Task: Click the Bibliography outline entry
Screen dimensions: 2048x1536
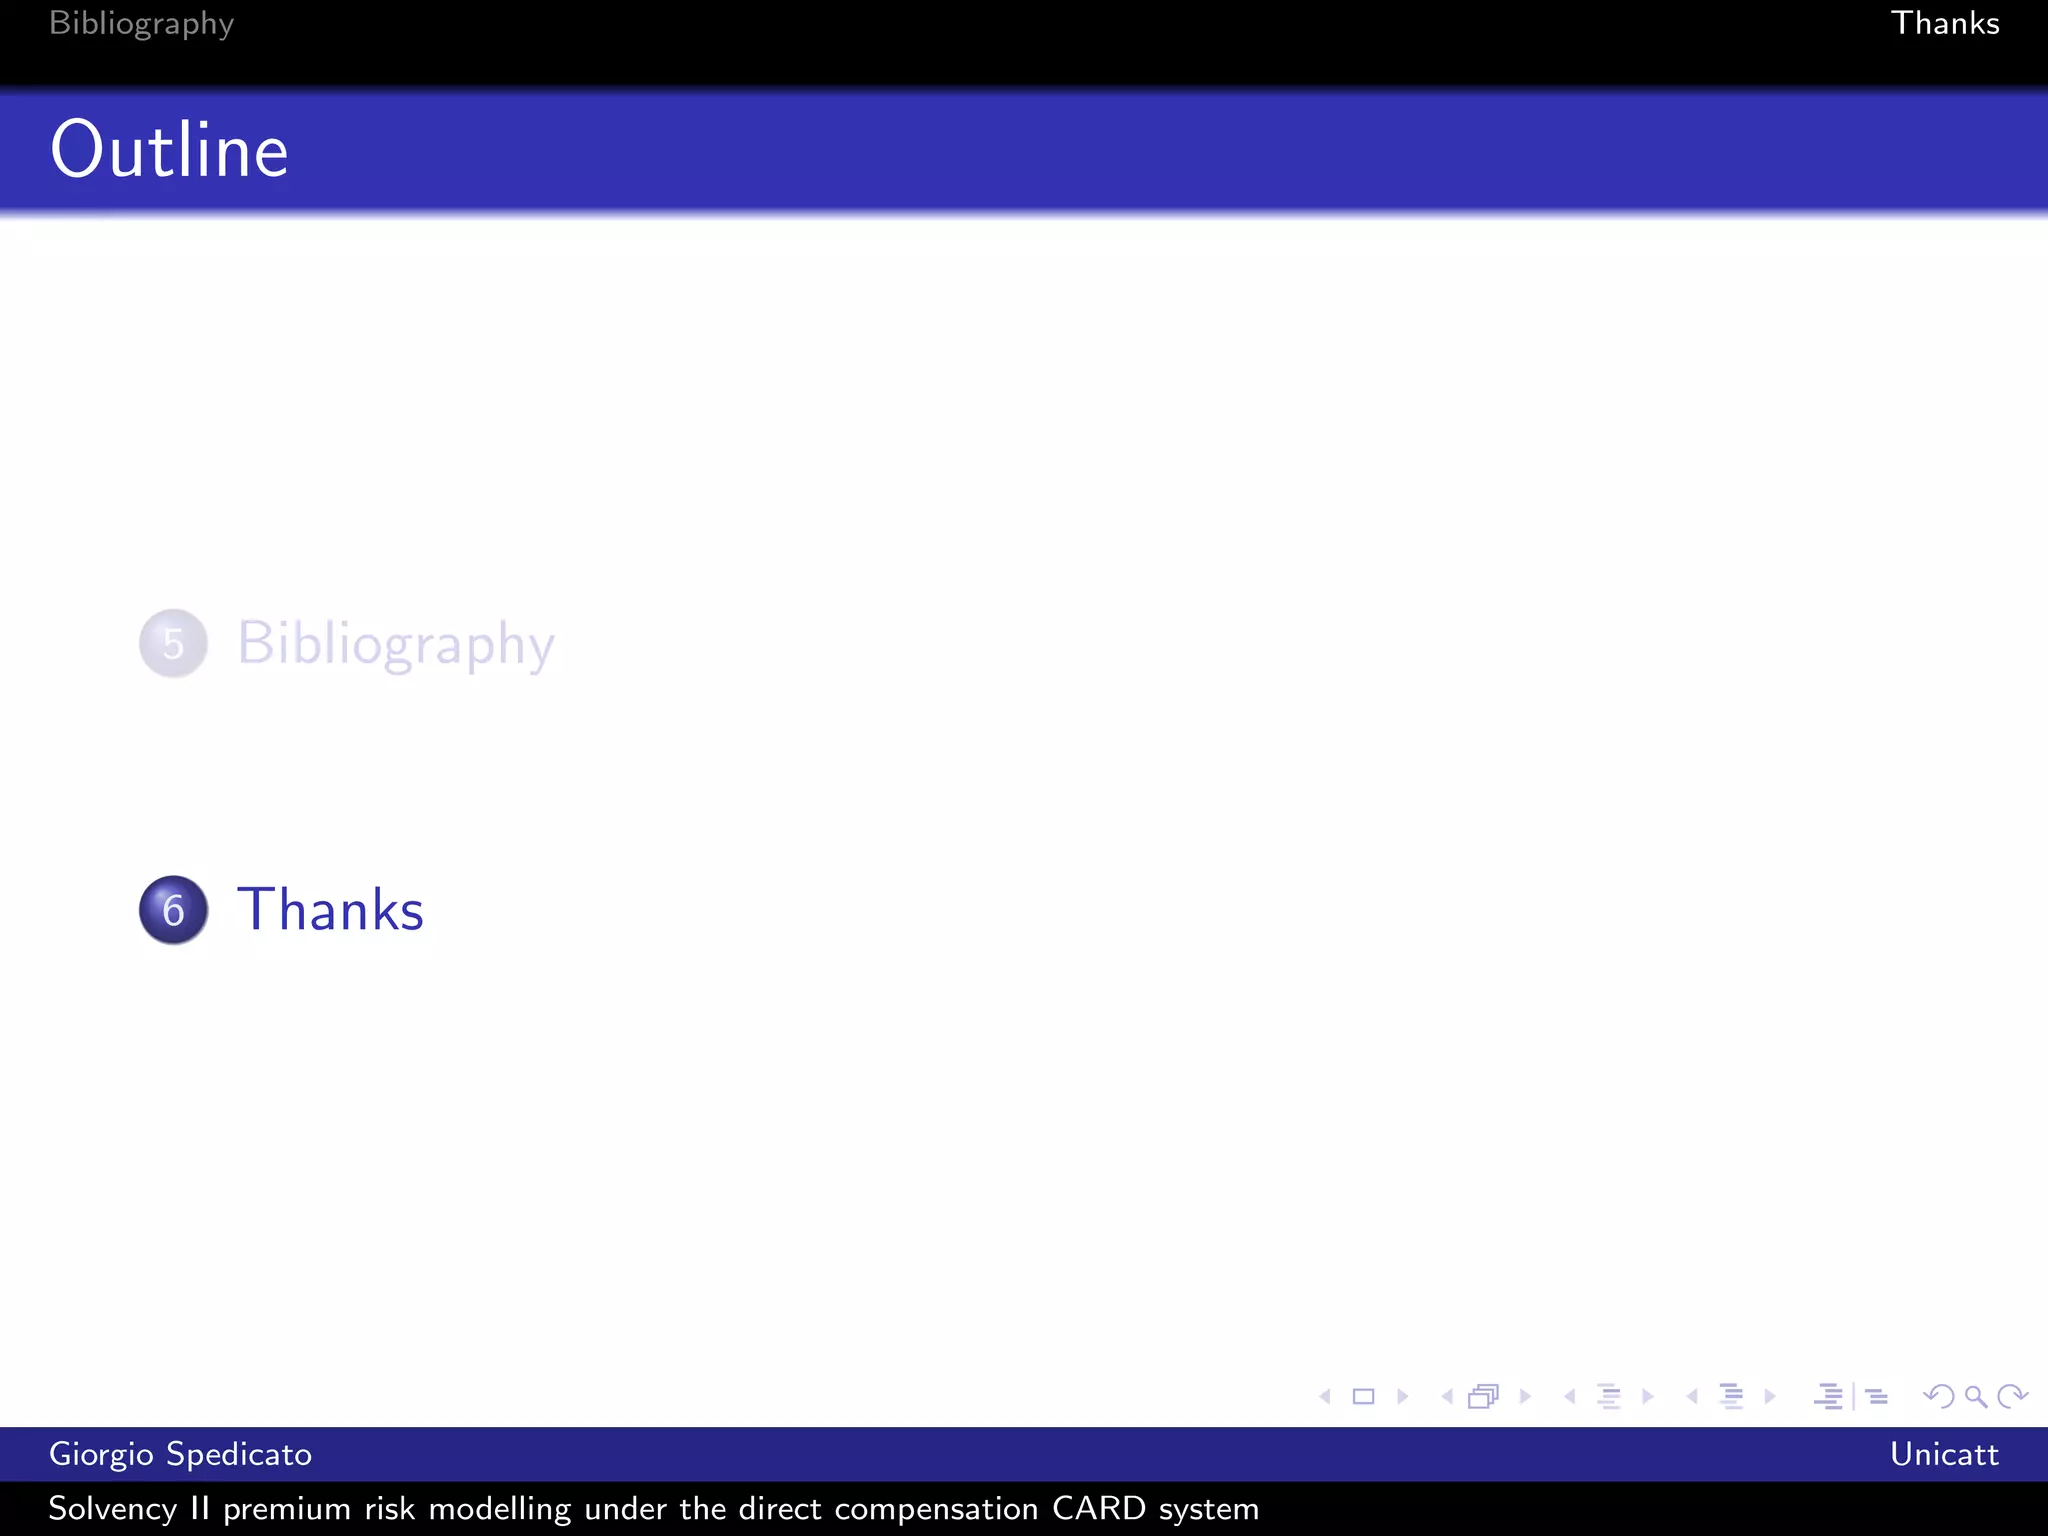Action: (x=395, y=644)
